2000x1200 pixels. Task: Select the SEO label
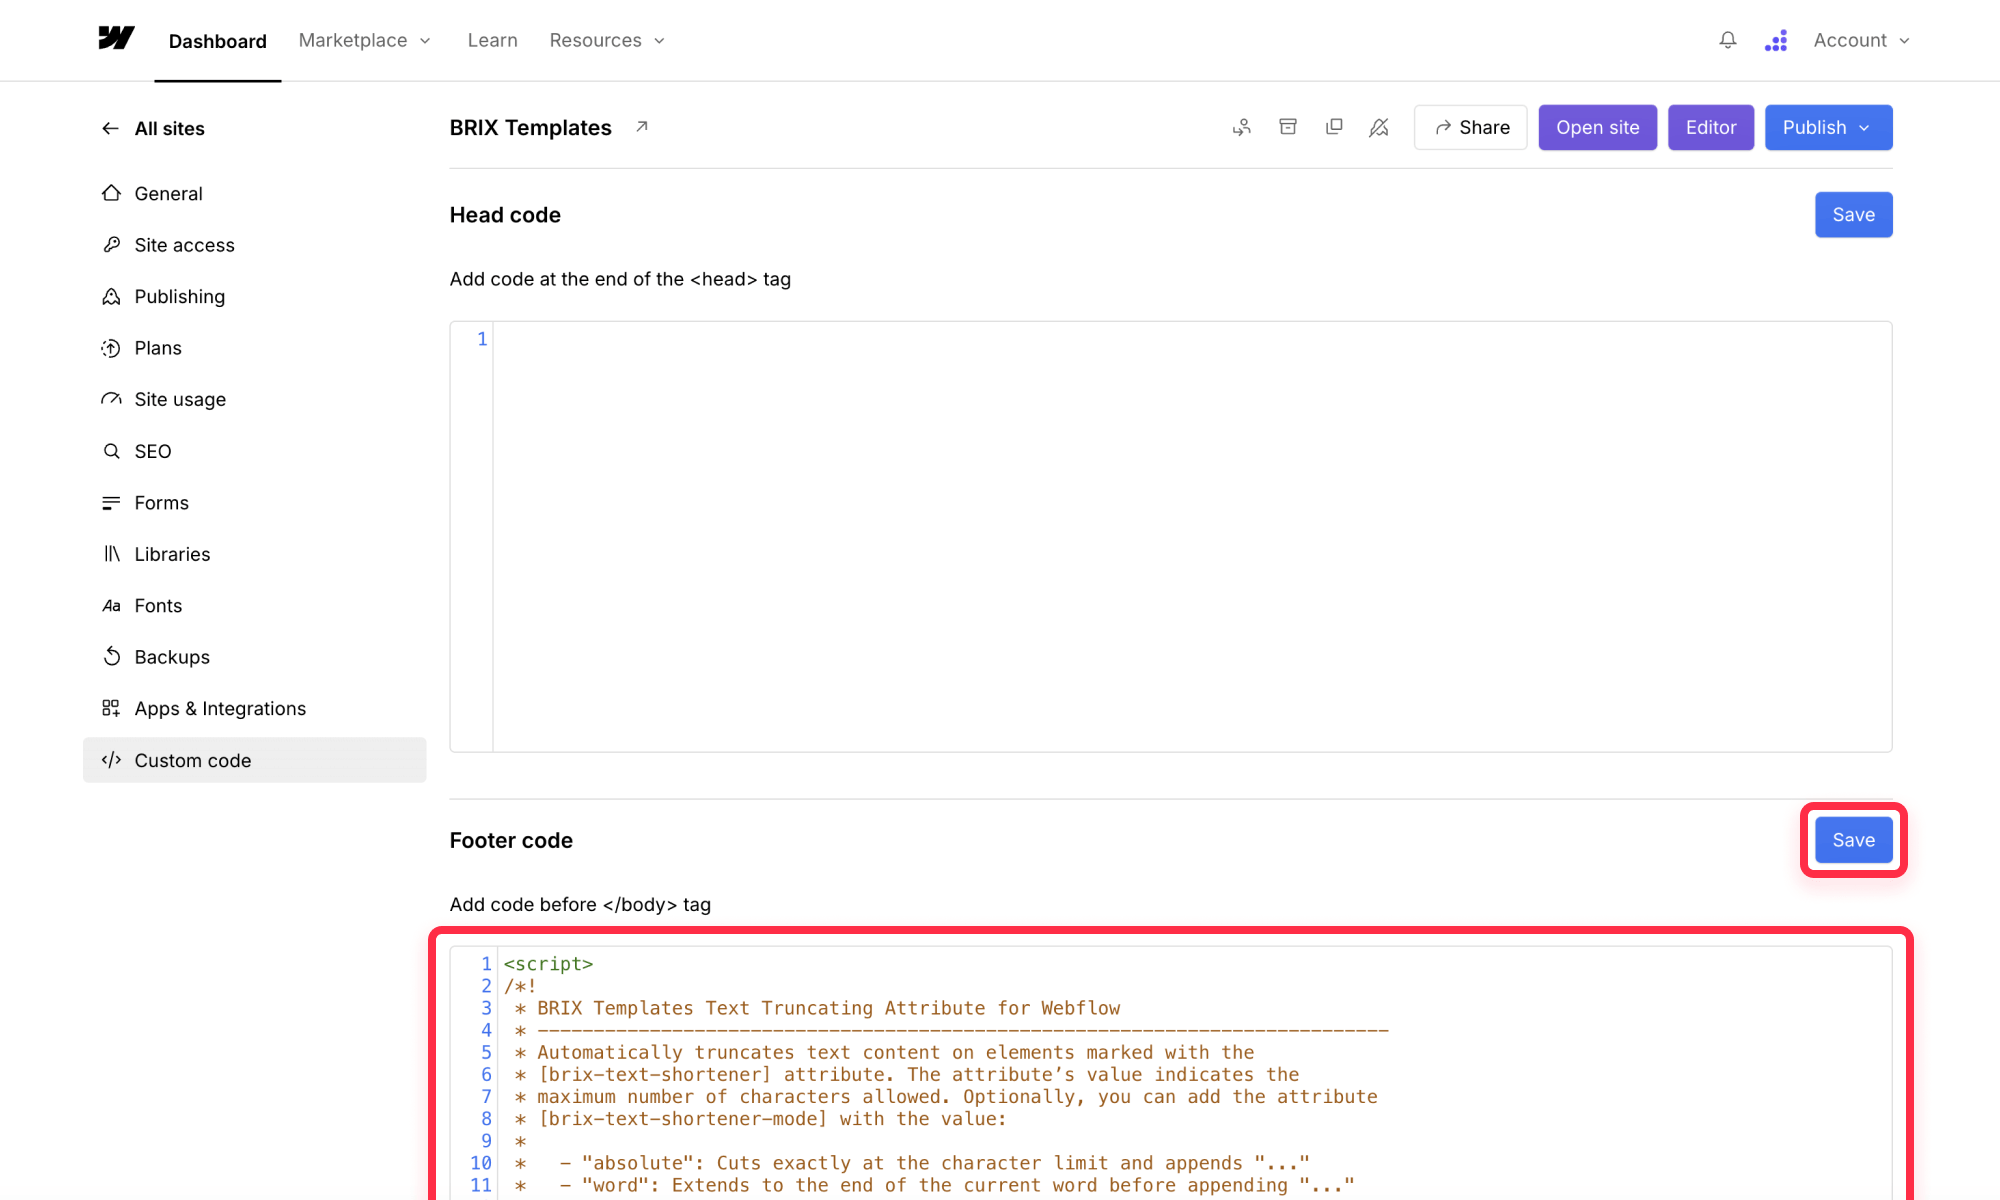click(x=153, y=451)
